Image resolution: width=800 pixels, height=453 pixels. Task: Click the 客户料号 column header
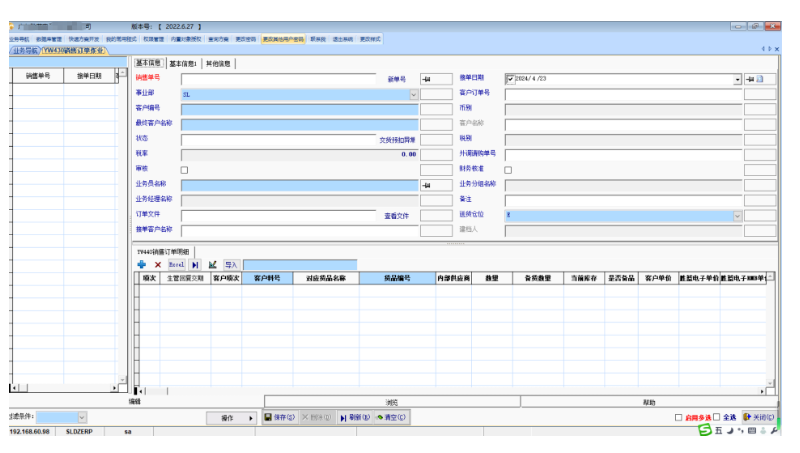pyautogui.click(x=267, y=278)
